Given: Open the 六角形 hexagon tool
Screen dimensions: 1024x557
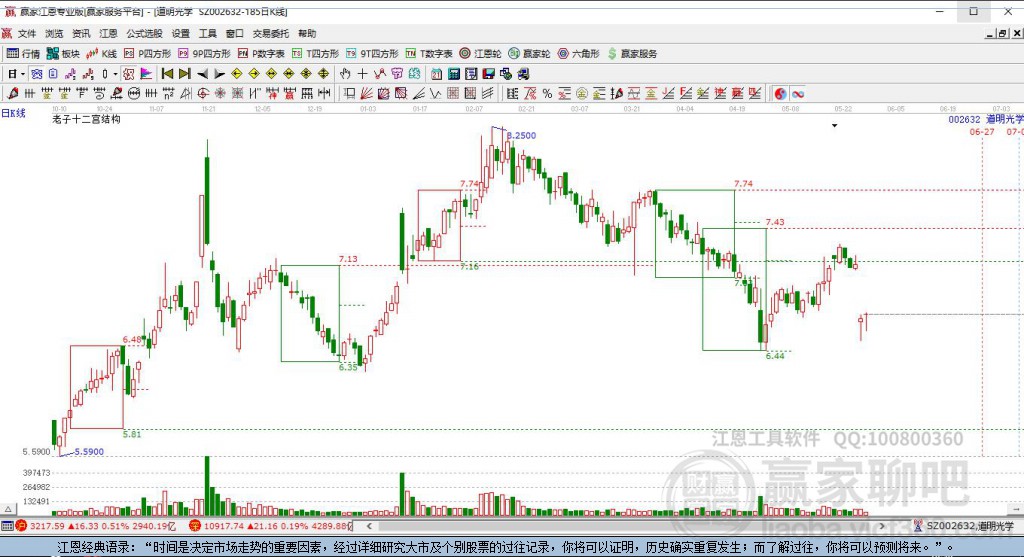Looking at the screenshot, I should (x=579, y=54).
